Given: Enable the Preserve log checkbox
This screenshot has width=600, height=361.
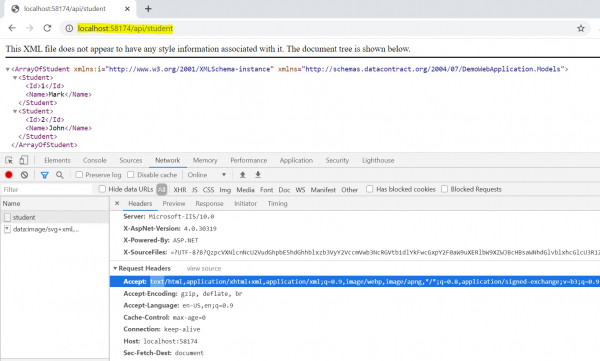Looking at the screenshot, I should tap(79, 175).
